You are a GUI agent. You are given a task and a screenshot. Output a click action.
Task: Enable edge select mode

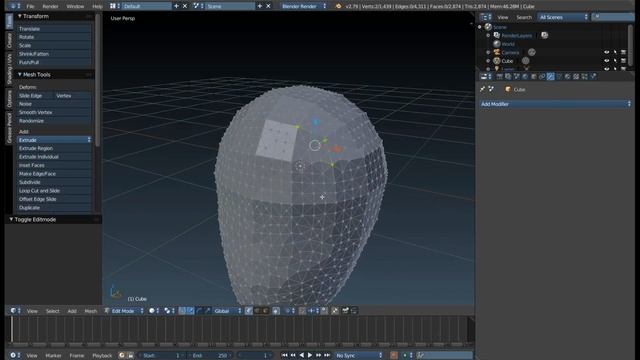tap(257, 311)
